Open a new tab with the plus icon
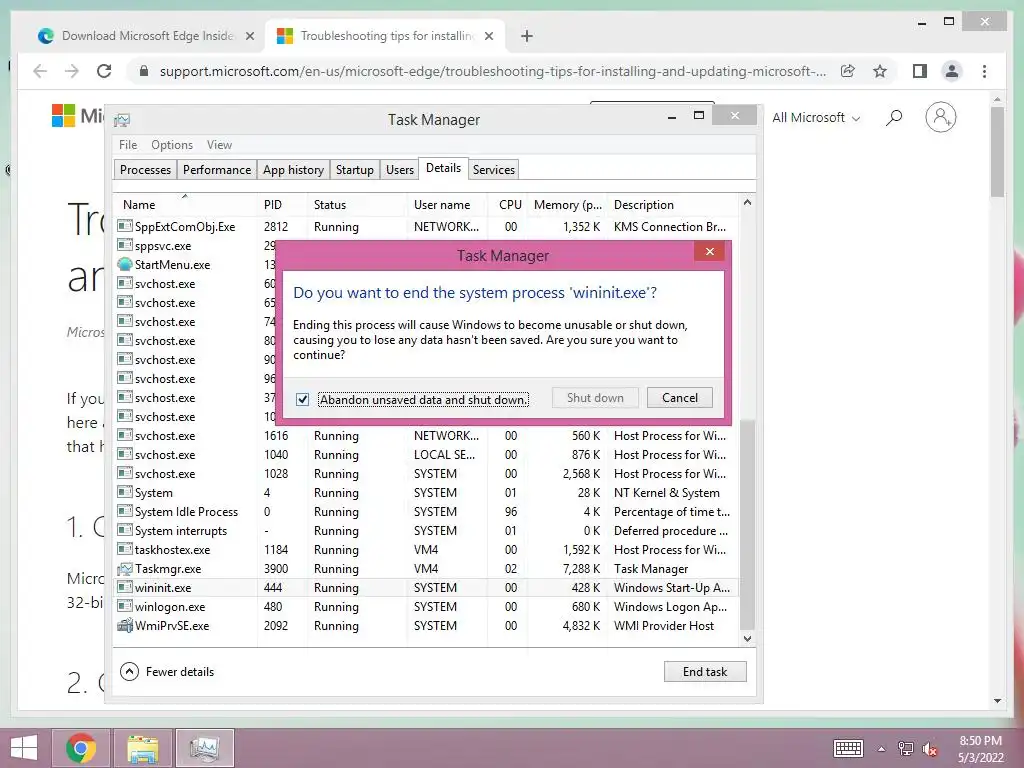Viewport: 1024px width, 768px height. pos(527,36)
